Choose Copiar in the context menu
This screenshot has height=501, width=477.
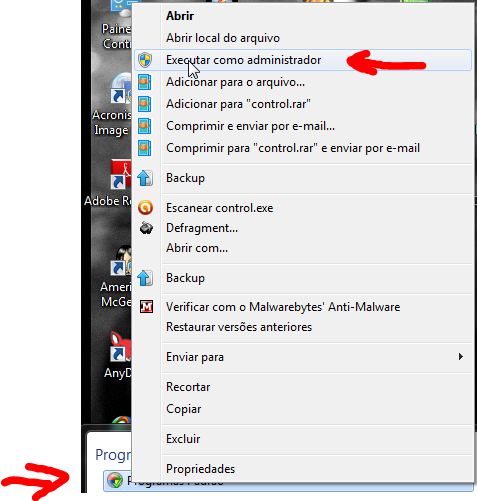(184, 409)
